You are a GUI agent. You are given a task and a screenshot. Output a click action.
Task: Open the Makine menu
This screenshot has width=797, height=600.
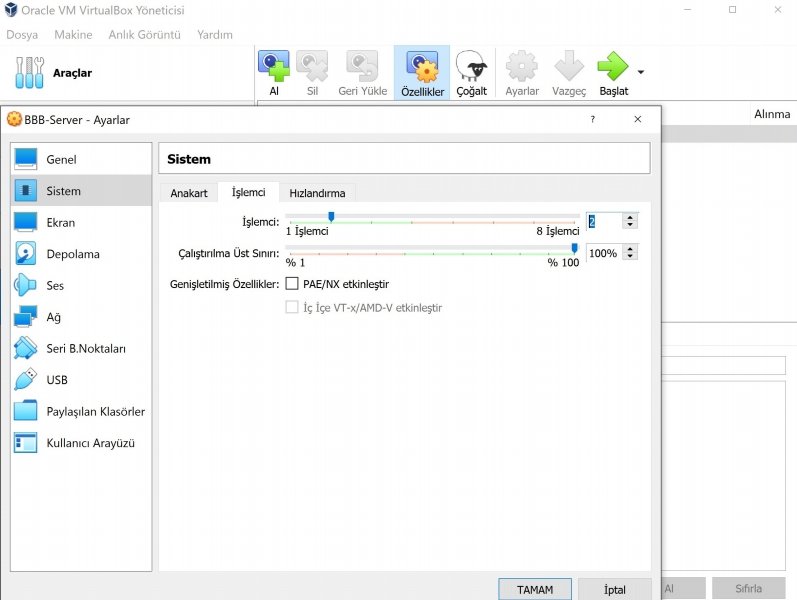pyautogui.click(x=73, y=34)
